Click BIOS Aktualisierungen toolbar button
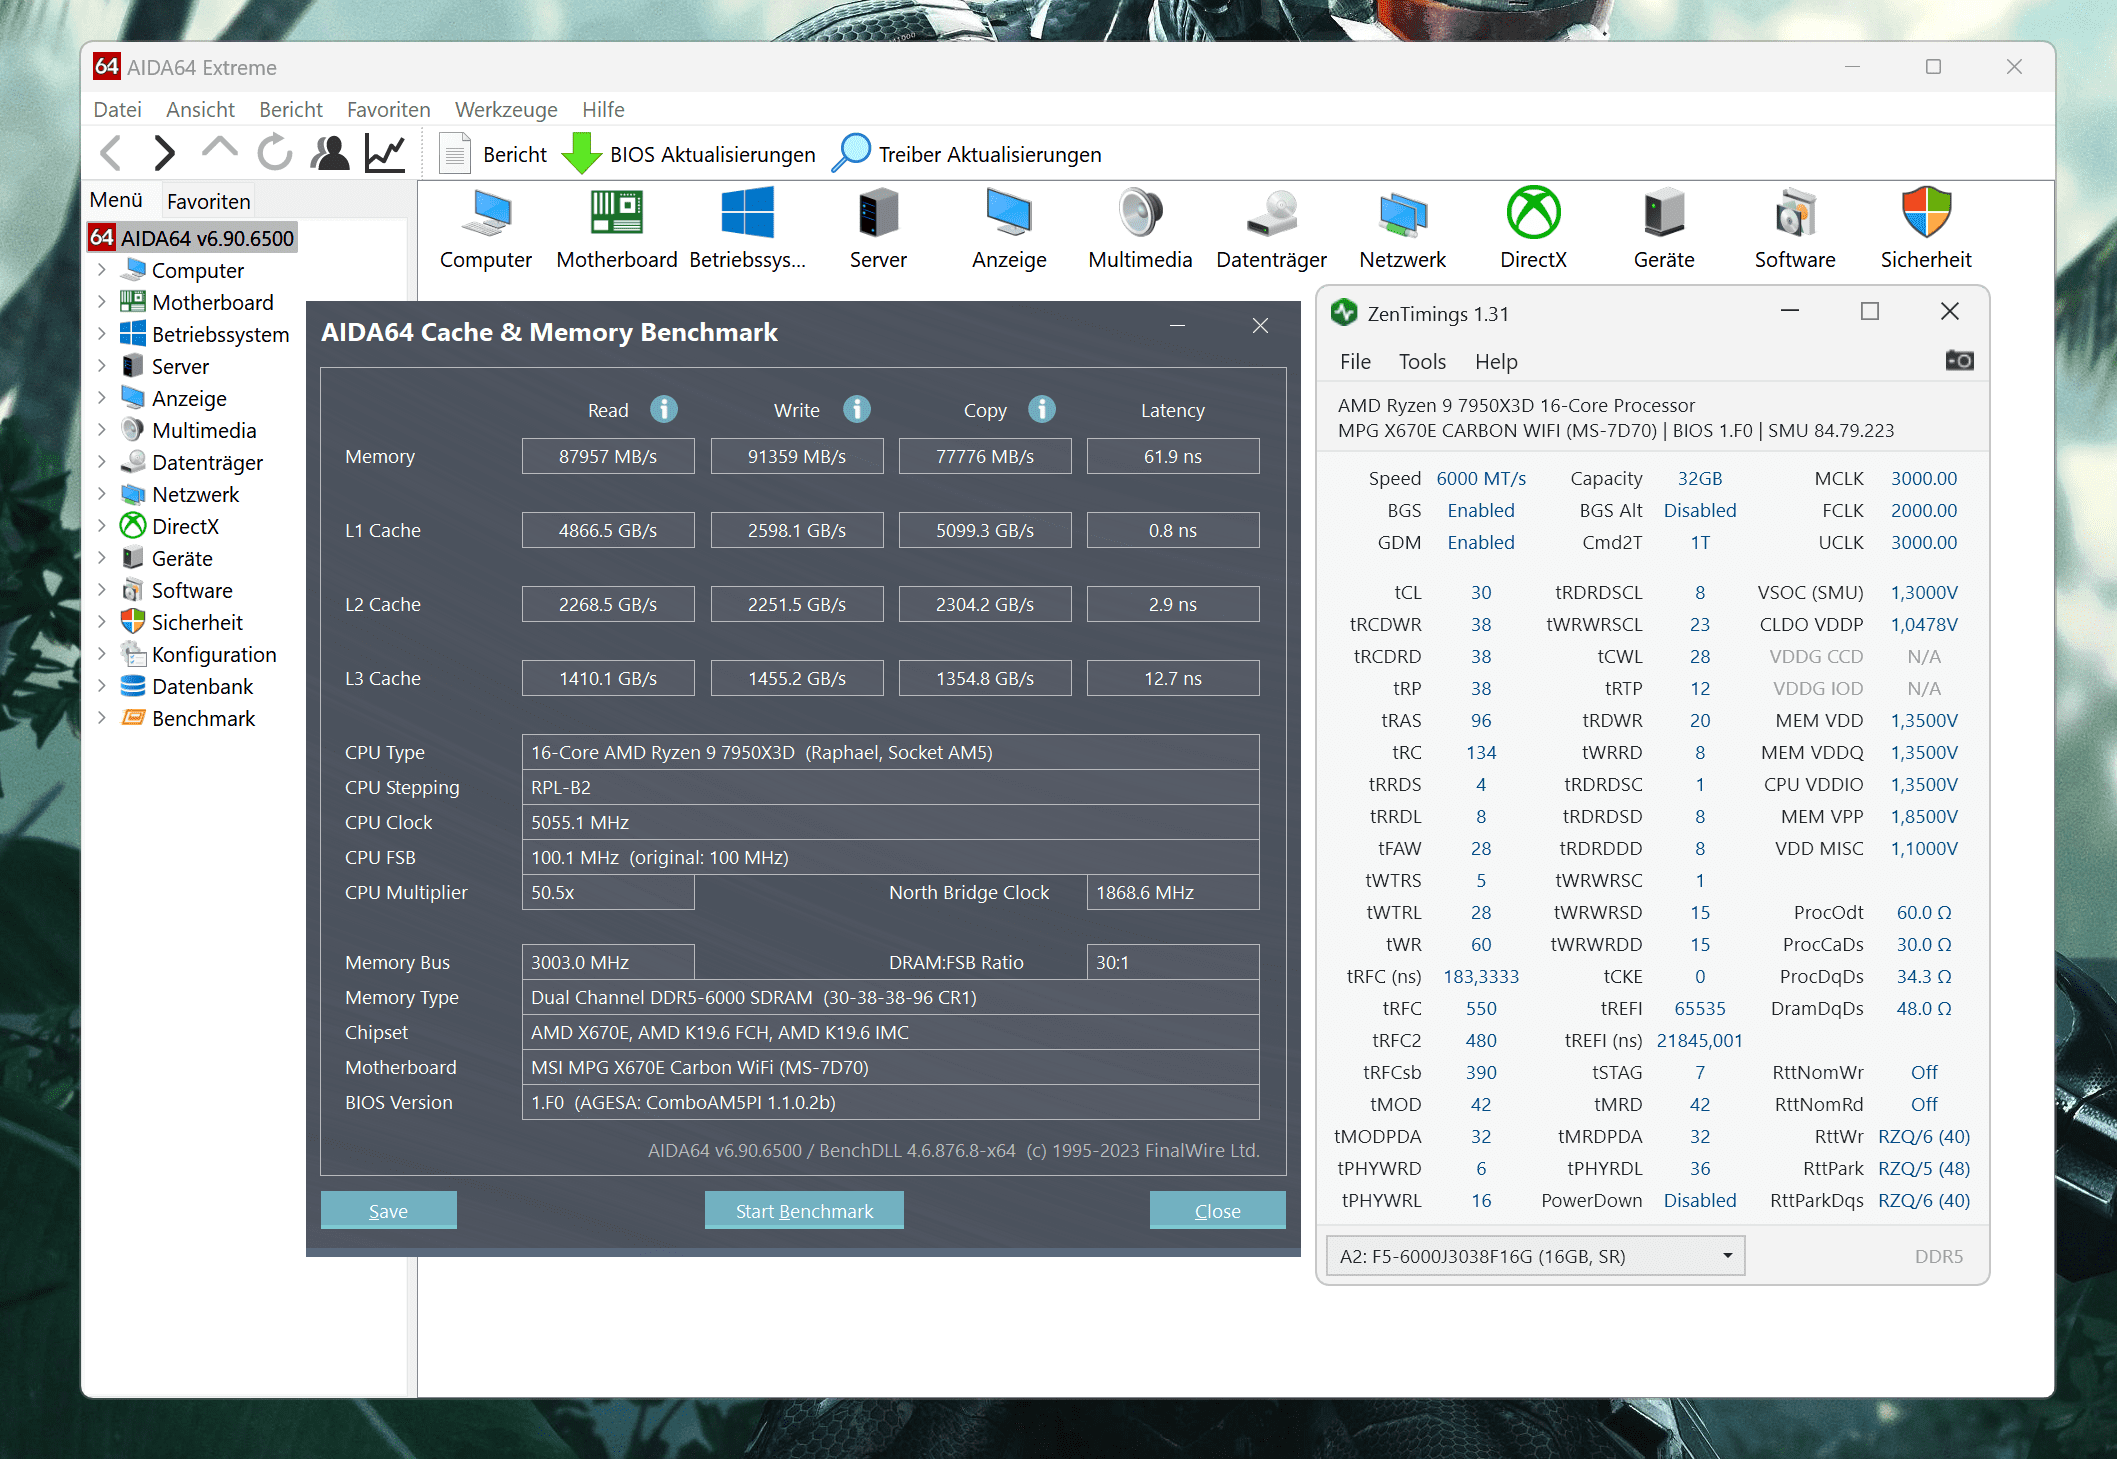This screenshot has height=1459, width=2117. pos(689,154)
